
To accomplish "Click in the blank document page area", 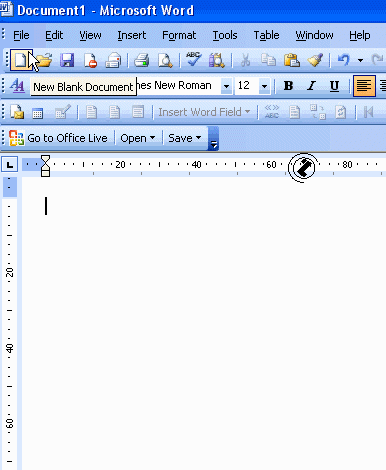I will point(203,323).
